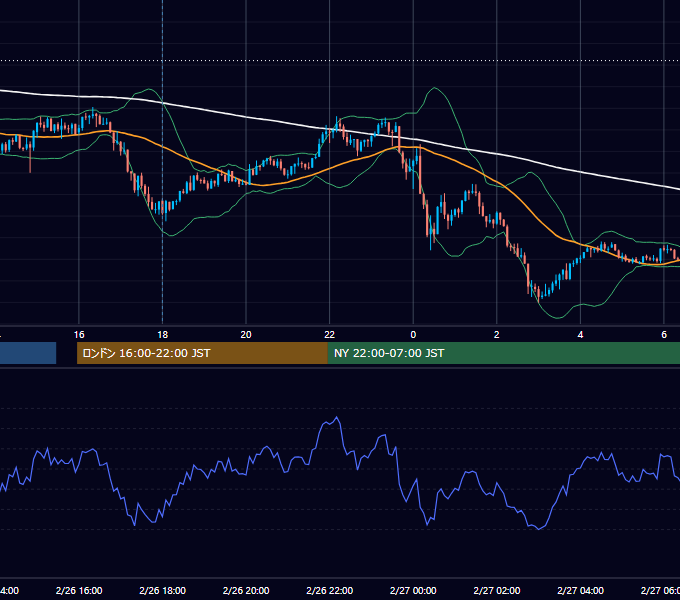Click the 6 hour label on chart axis

(664, 335)
